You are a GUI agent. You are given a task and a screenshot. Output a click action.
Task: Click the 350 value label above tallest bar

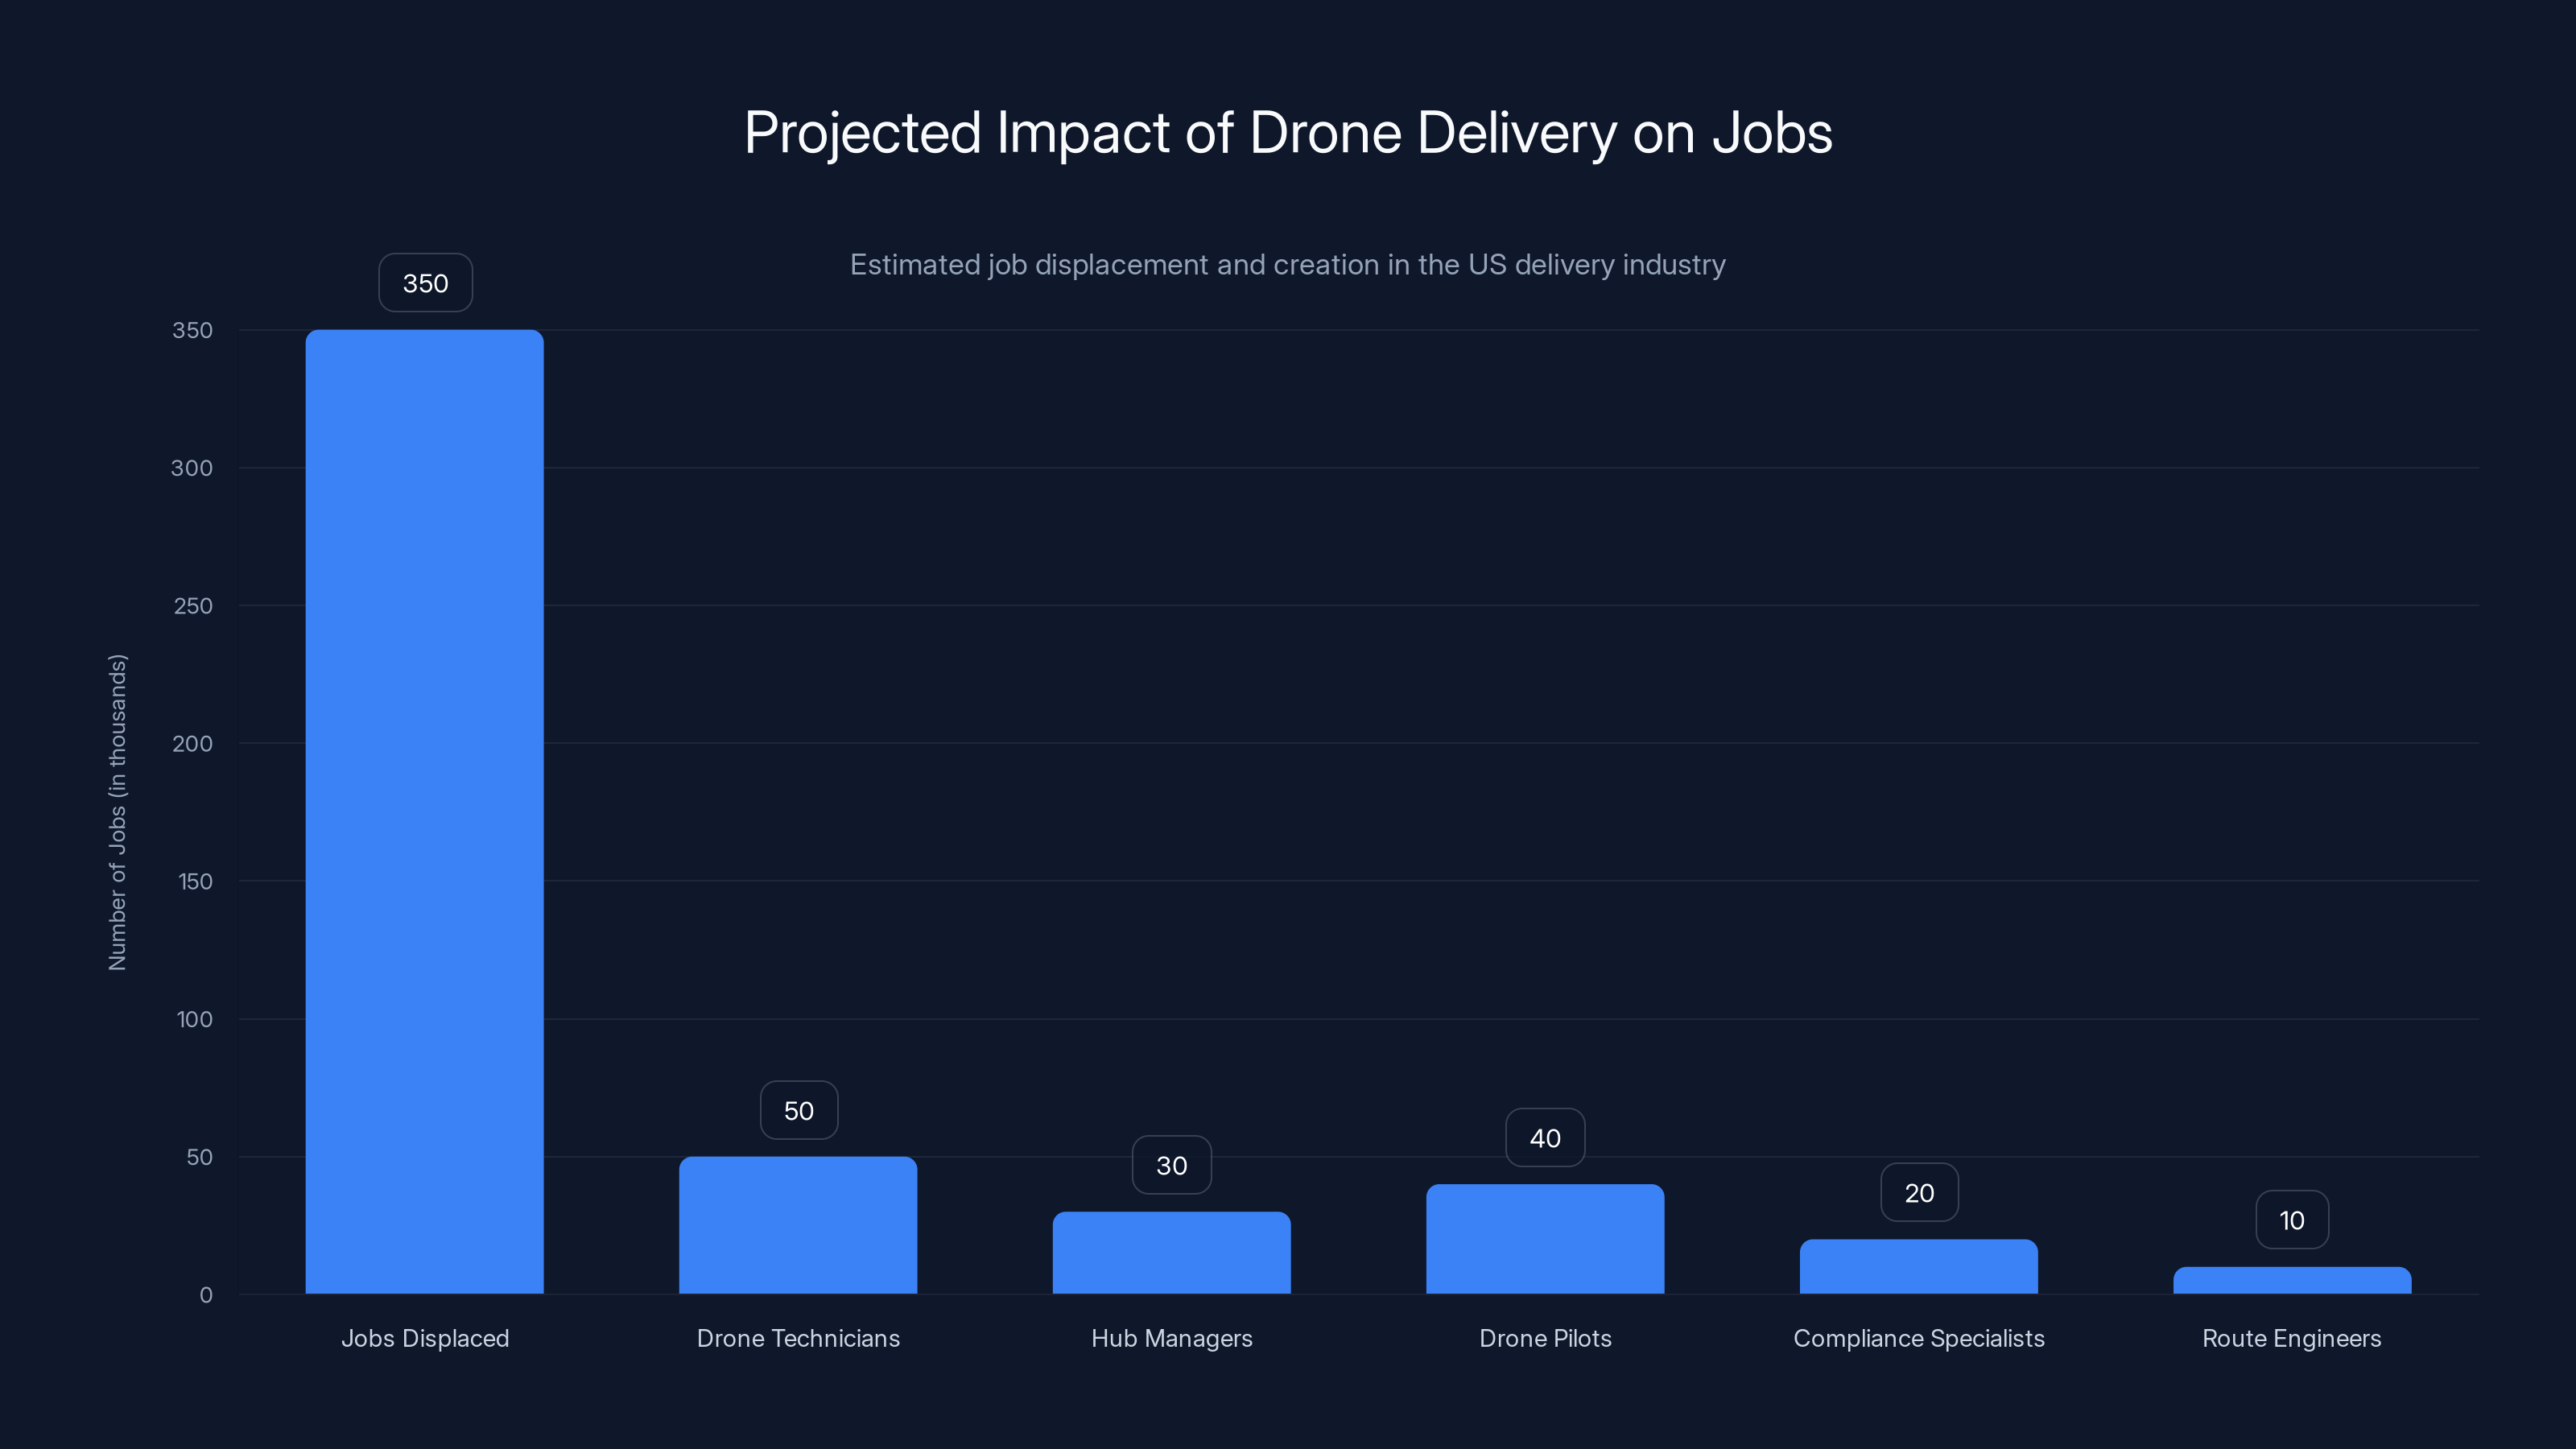point(425,283)
